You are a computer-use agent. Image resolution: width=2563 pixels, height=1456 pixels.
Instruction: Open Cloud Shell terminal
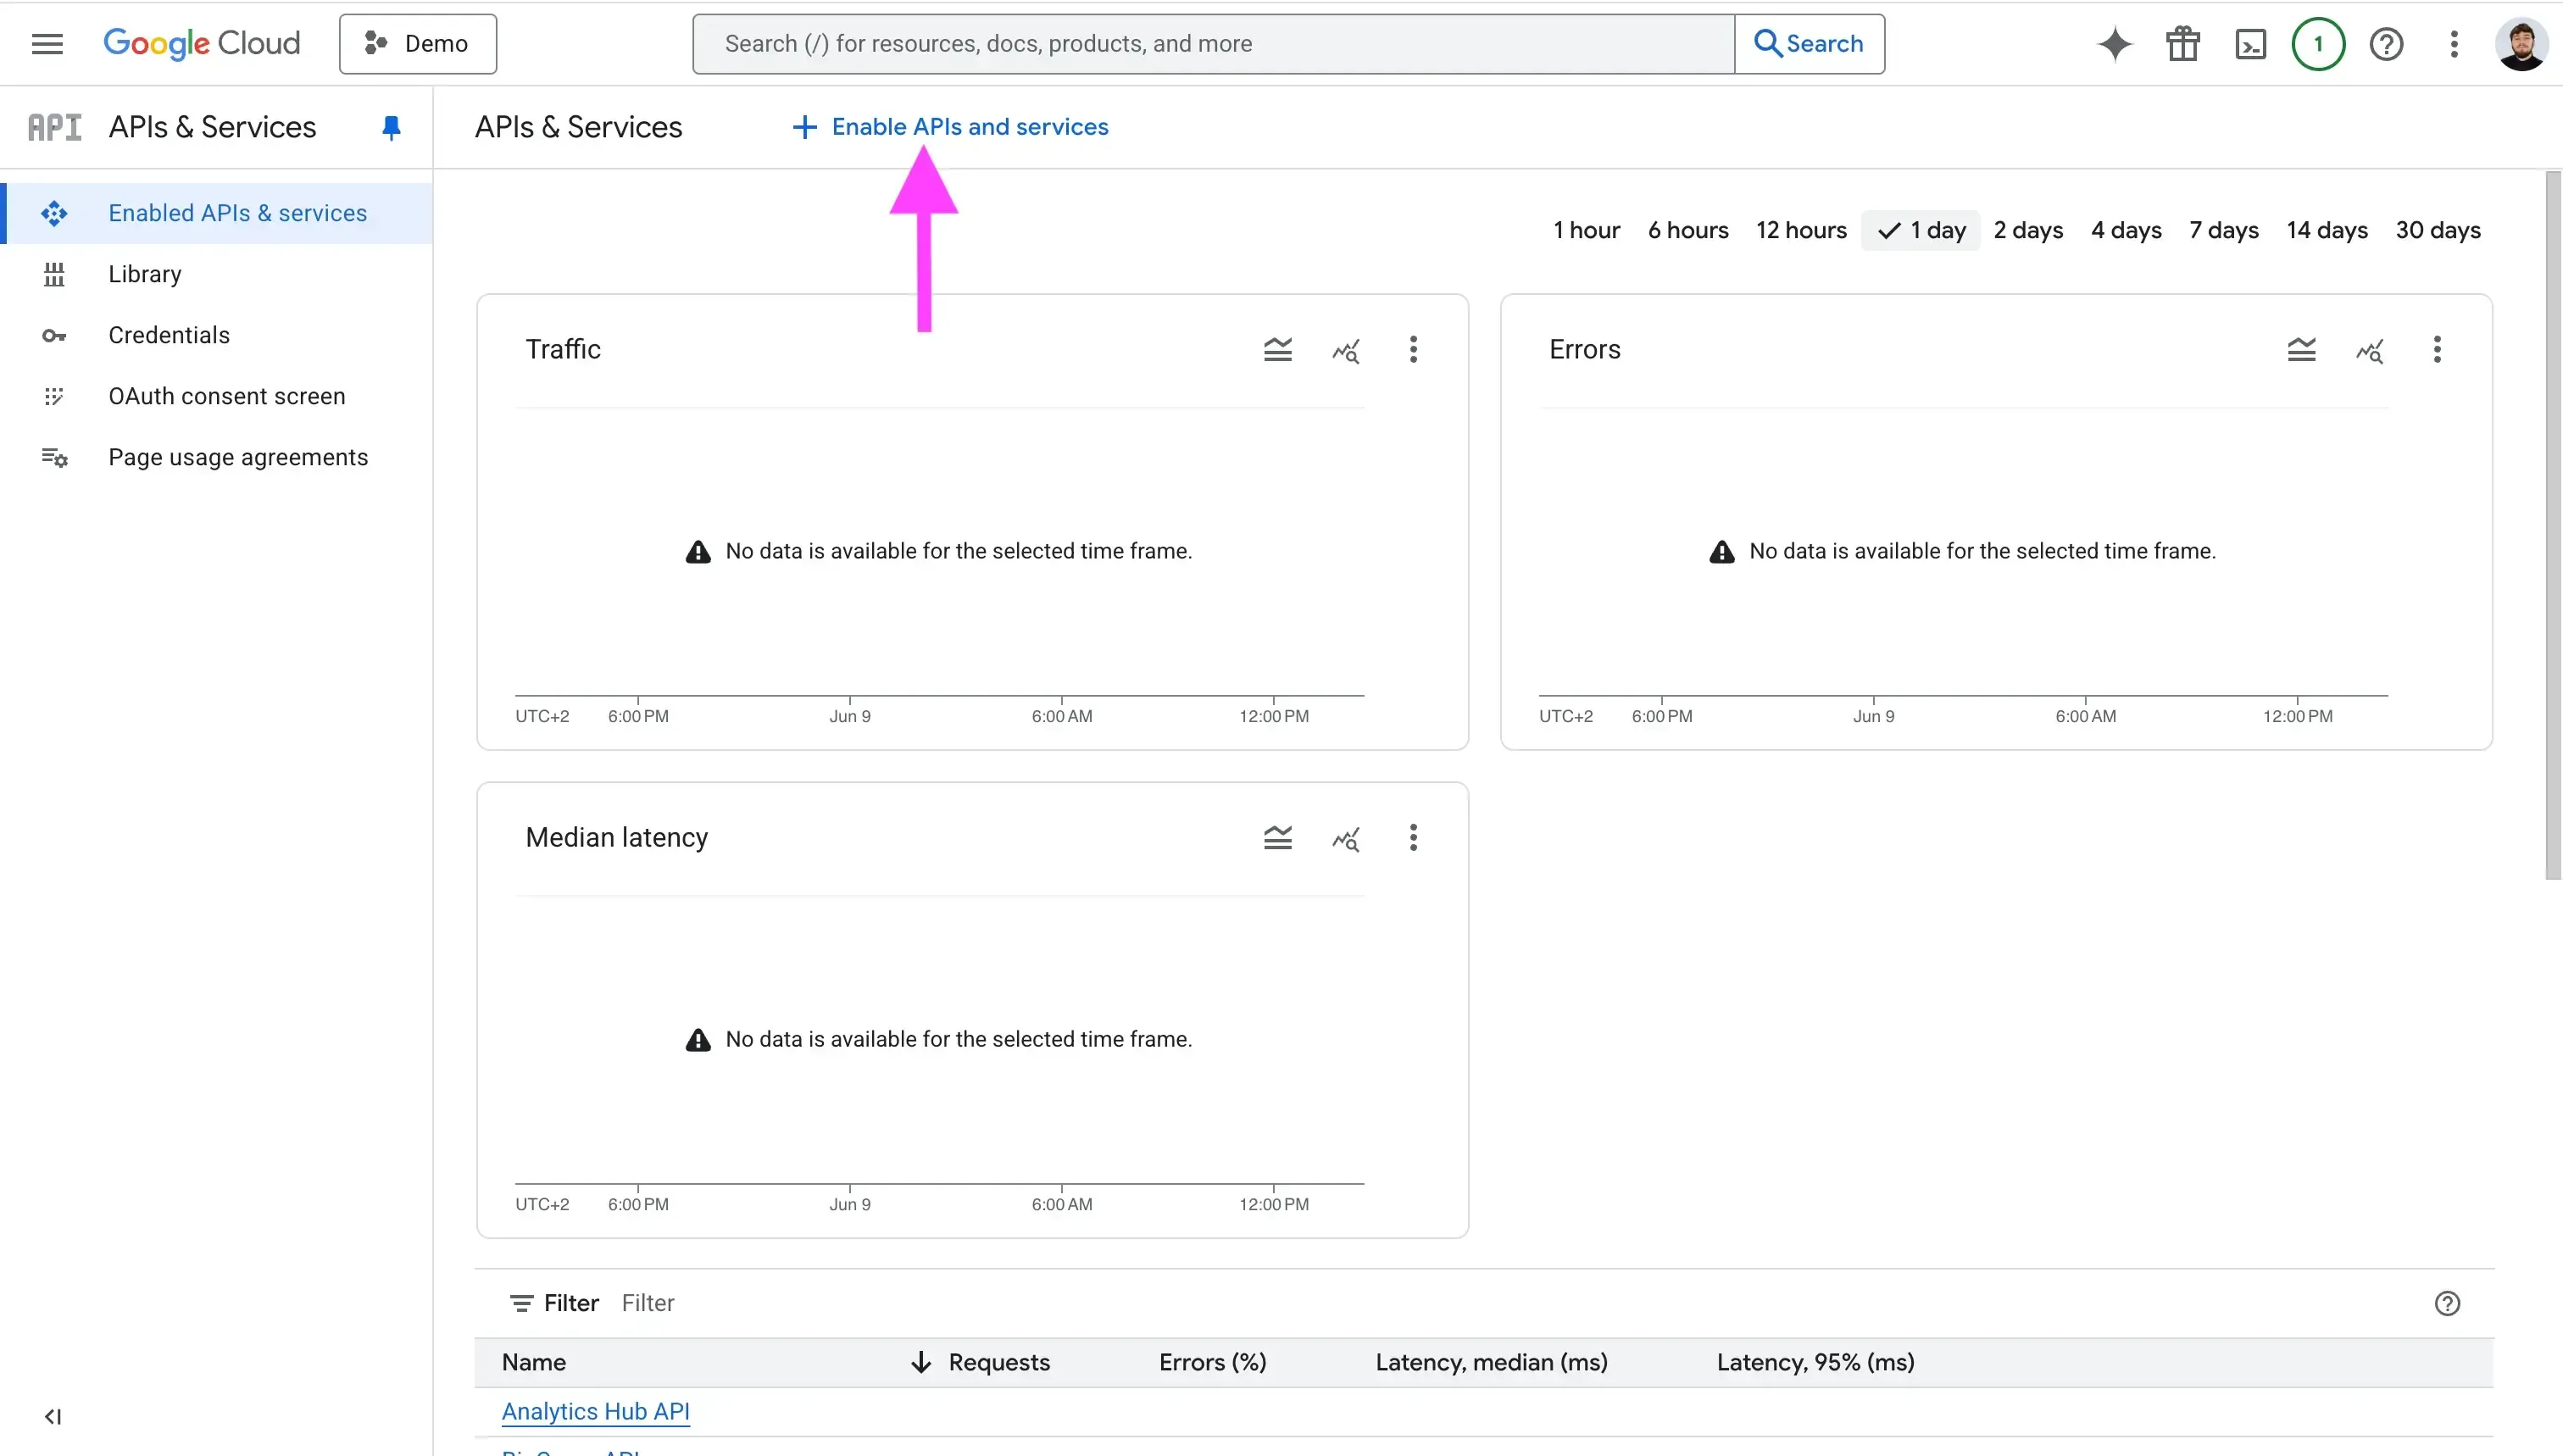tap(2250, 44)
